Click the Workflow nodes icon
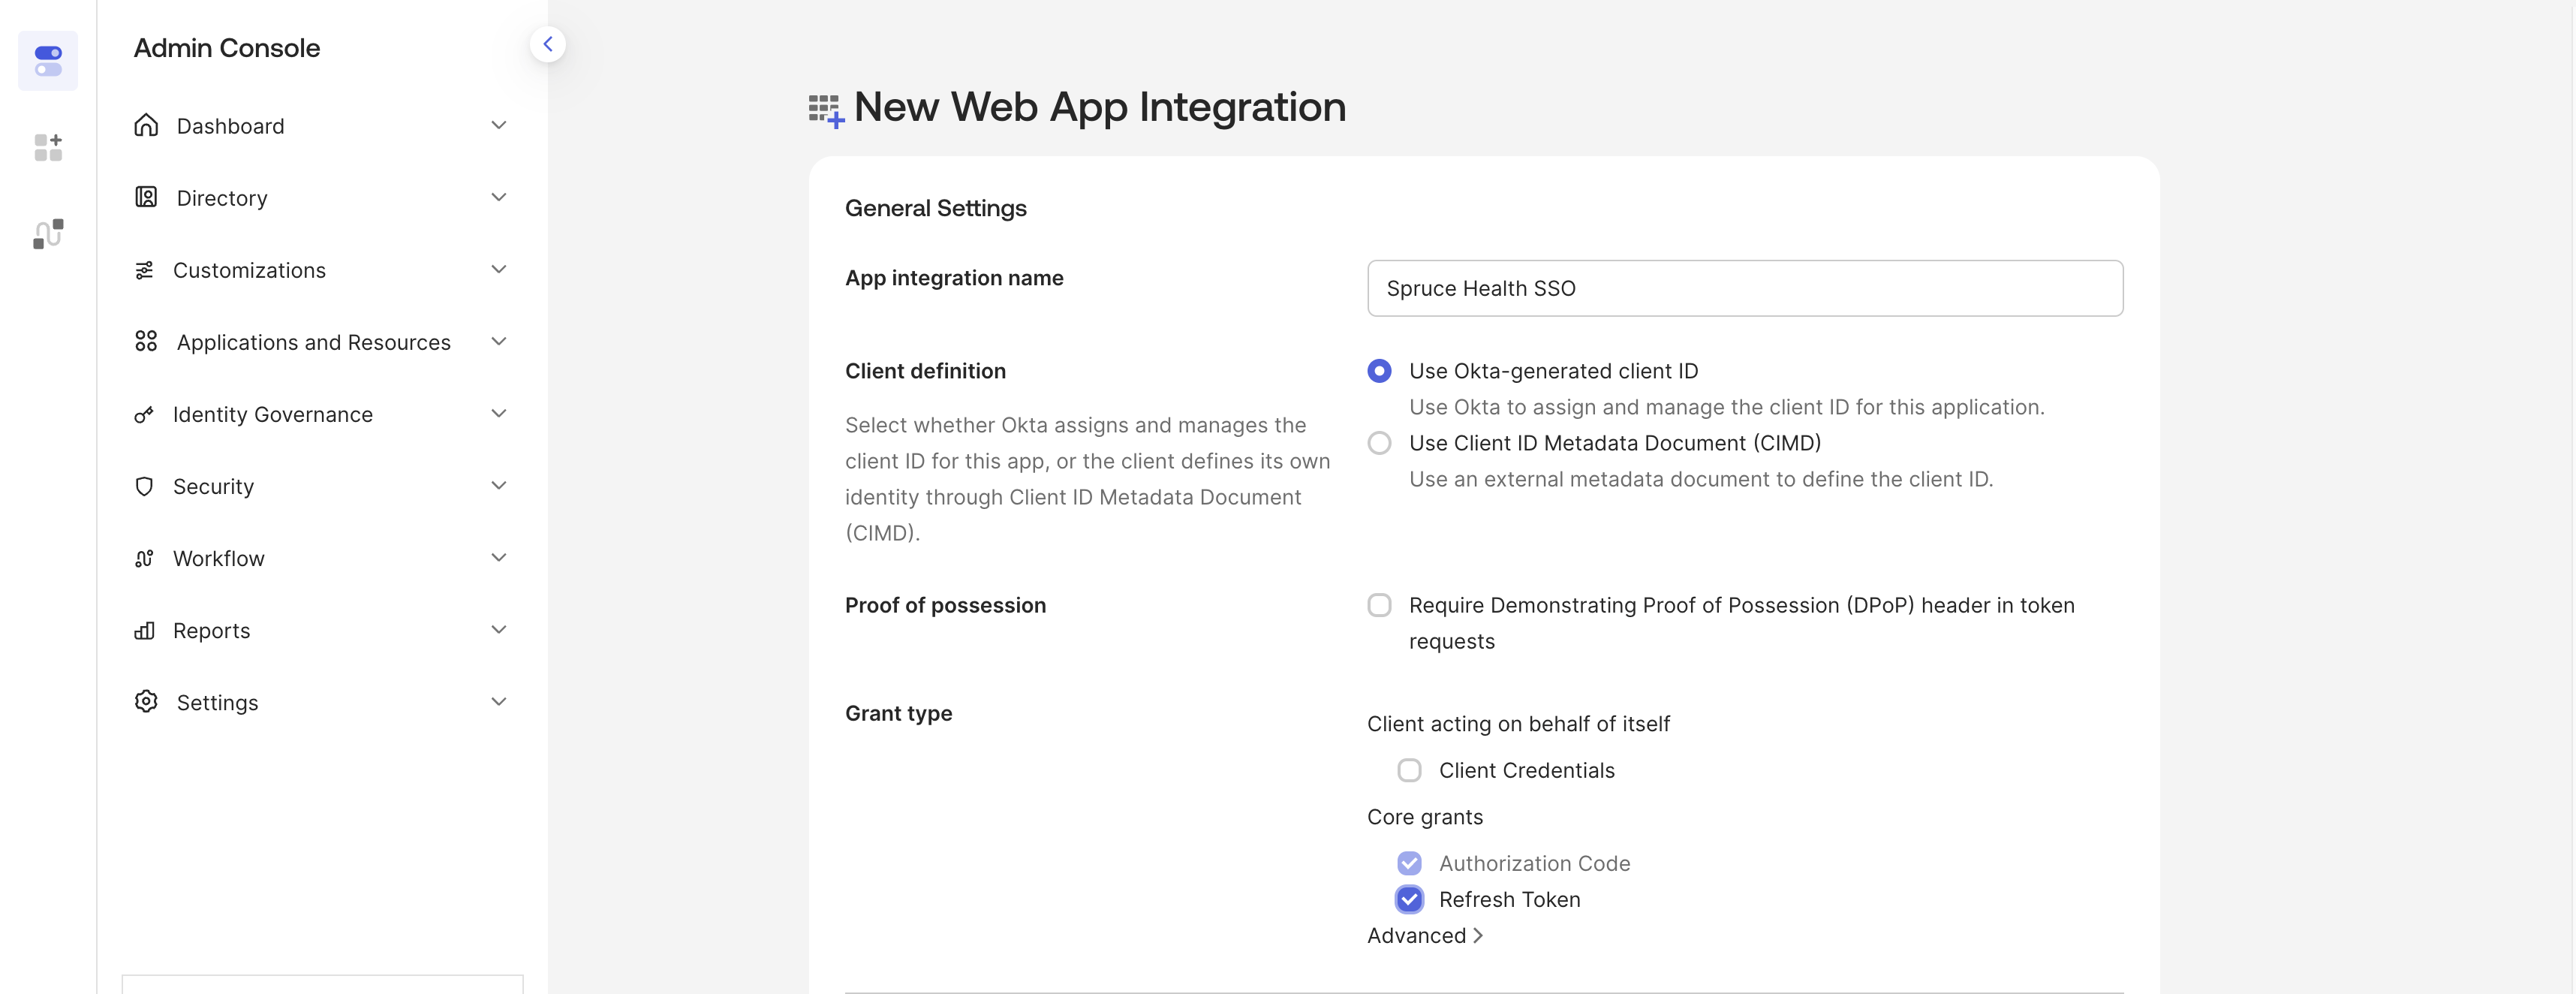This screenshot has width=2576, height=994. click(144, 558)
